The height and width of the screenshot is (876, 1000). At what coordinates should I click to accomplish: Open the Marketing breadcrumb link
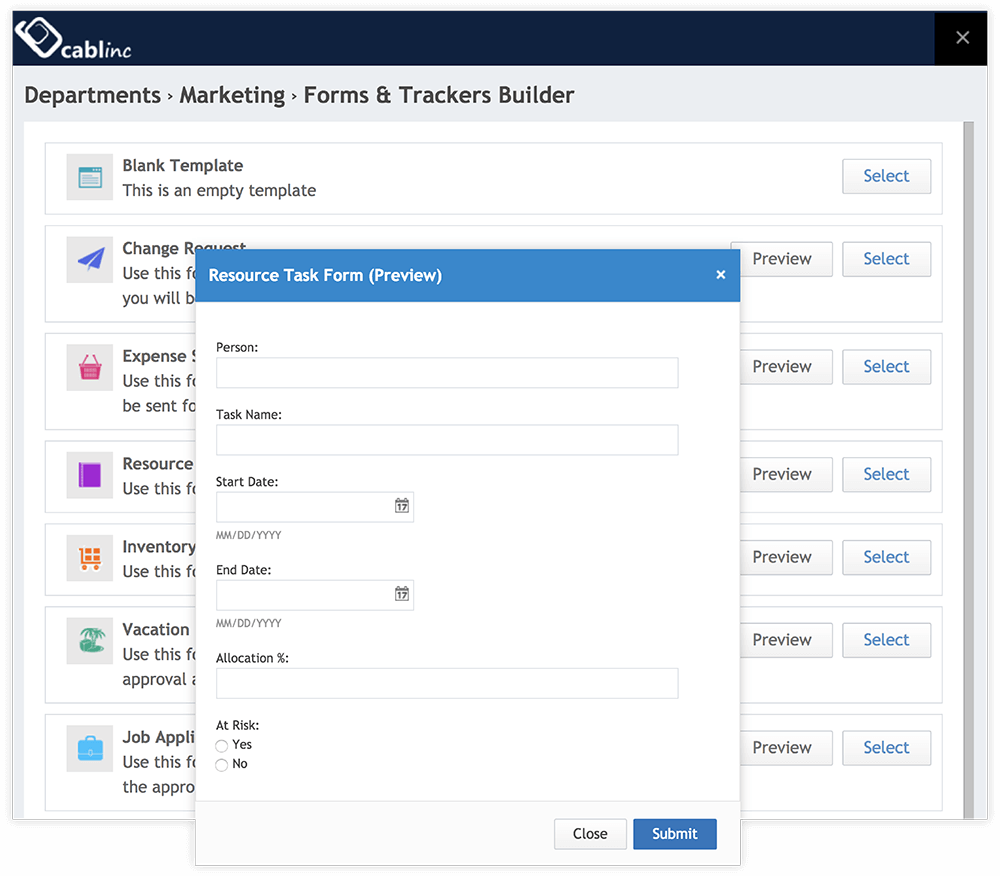click(232, 95)
